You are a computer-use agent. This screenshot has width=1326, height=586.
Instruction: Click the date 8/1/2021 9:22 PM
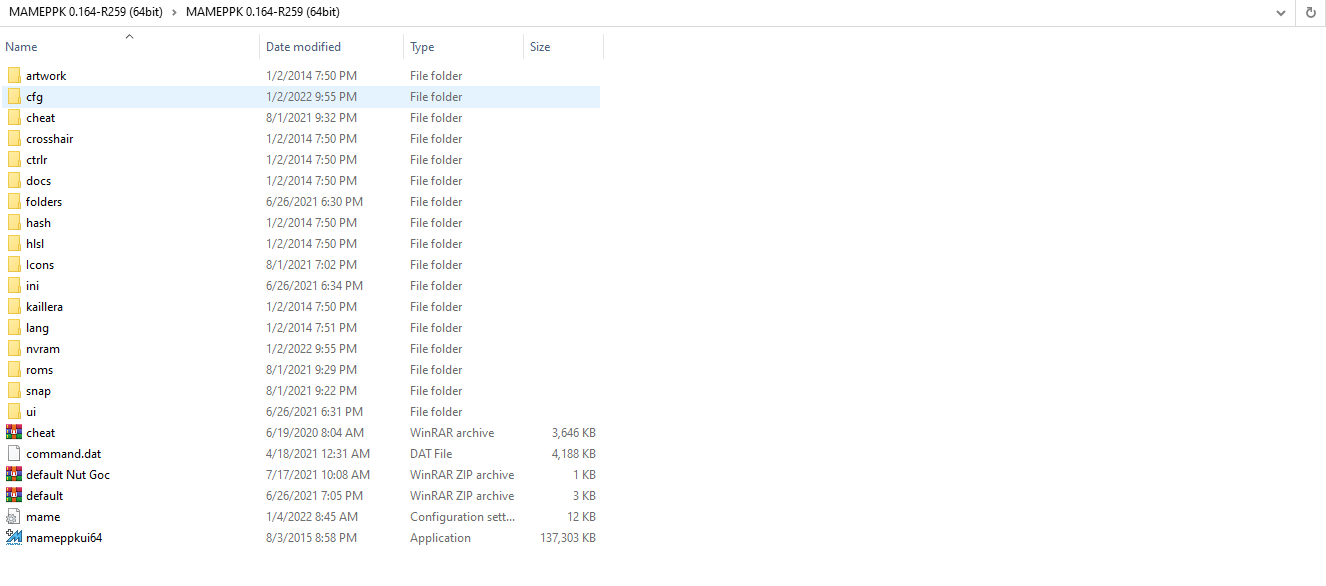[x=311, y=391]
